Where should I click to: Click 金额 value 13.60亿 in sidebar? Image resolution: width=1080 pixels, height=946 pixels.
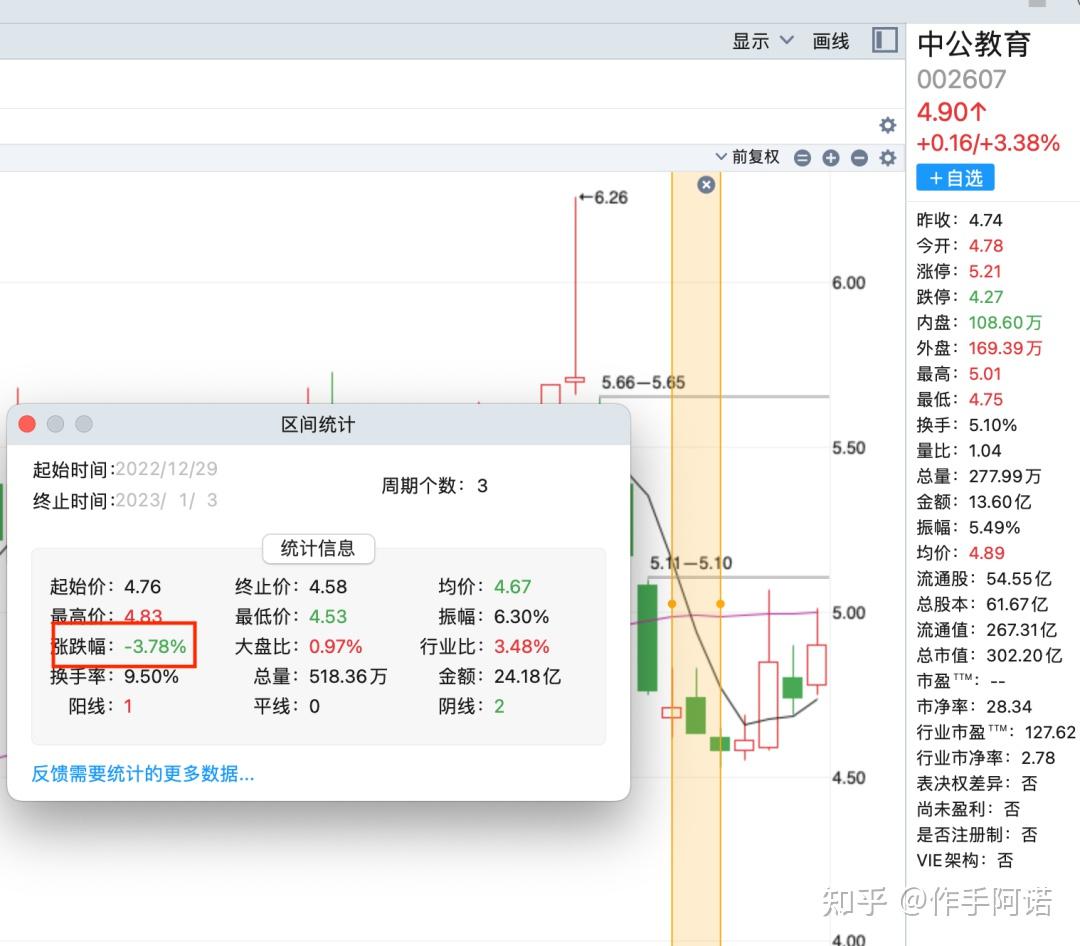click(1000, 502)
